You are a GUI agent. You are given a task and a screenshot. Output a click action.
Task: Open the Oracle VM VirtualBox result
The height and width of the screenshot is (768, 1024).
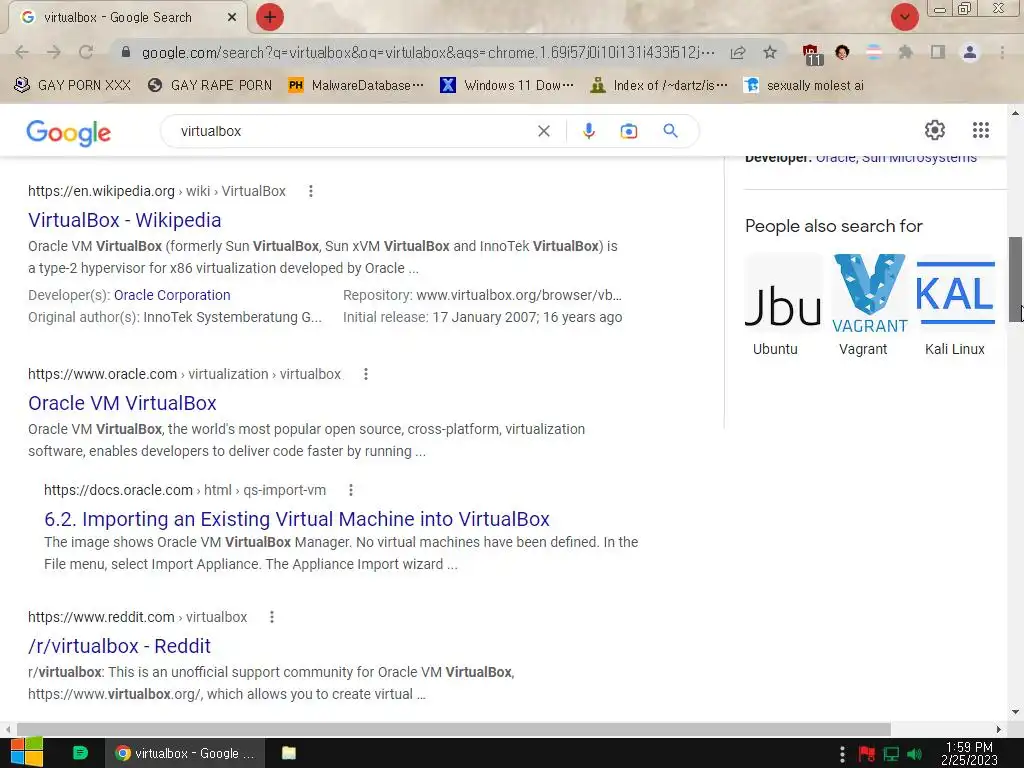point(122,403)
